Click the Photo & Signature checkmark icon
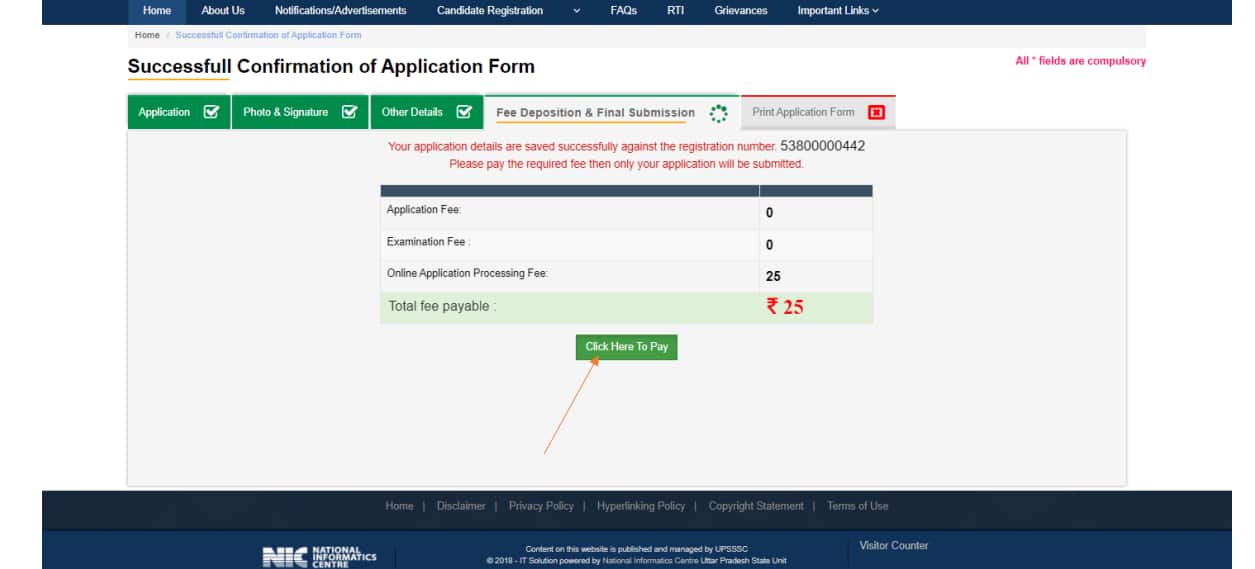1255x569 pixels. coord(349,112)
